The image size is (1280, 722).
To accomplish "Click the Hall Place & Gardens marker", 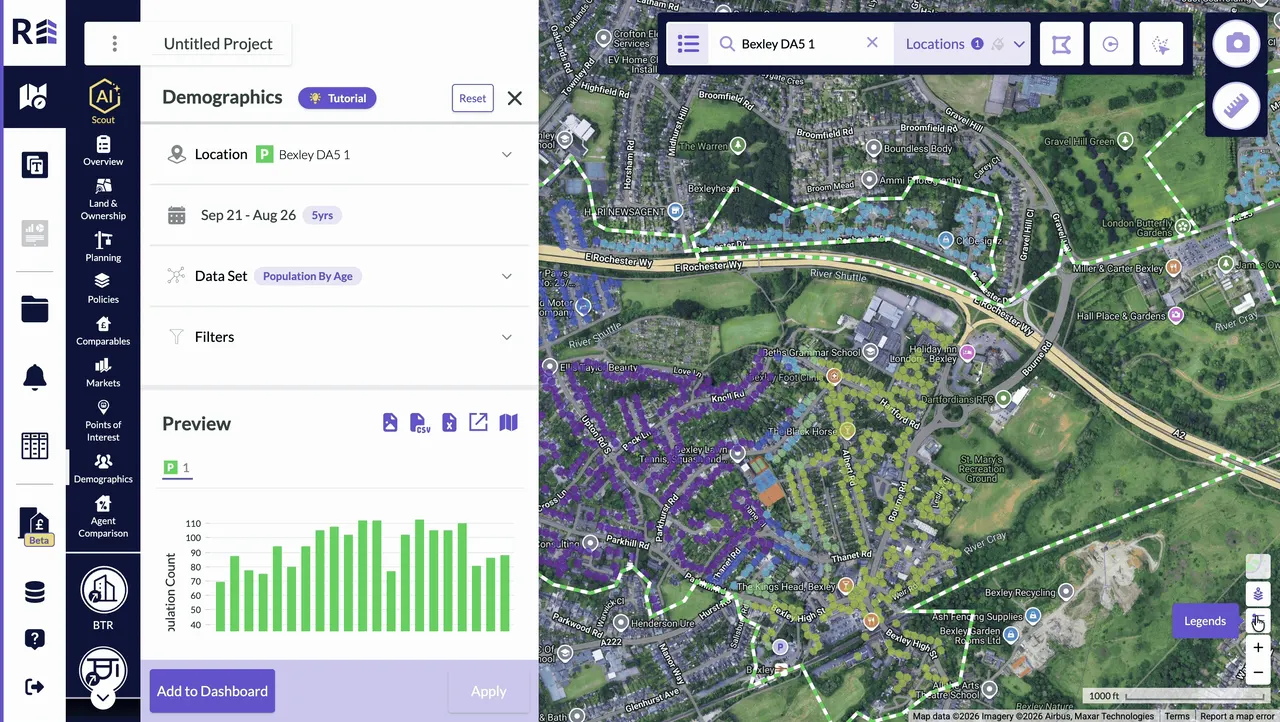I will [x=1176, y=315].
